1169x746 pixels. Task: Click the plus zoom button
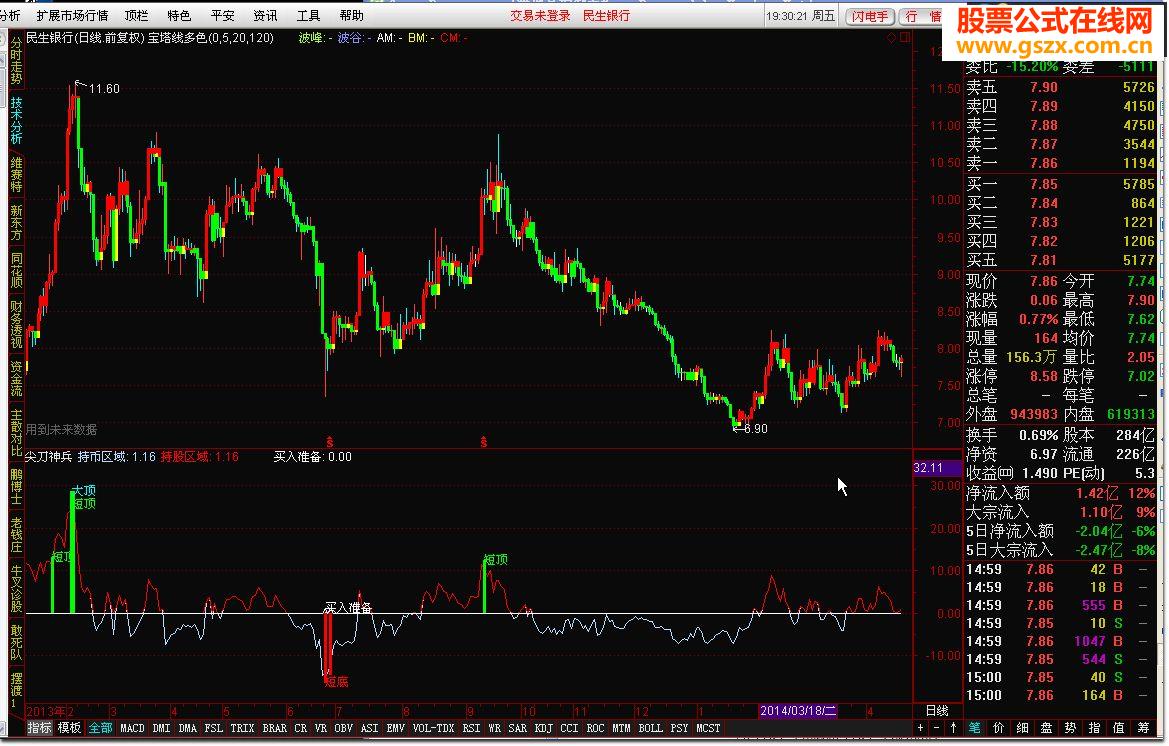[x=921, y=727]
